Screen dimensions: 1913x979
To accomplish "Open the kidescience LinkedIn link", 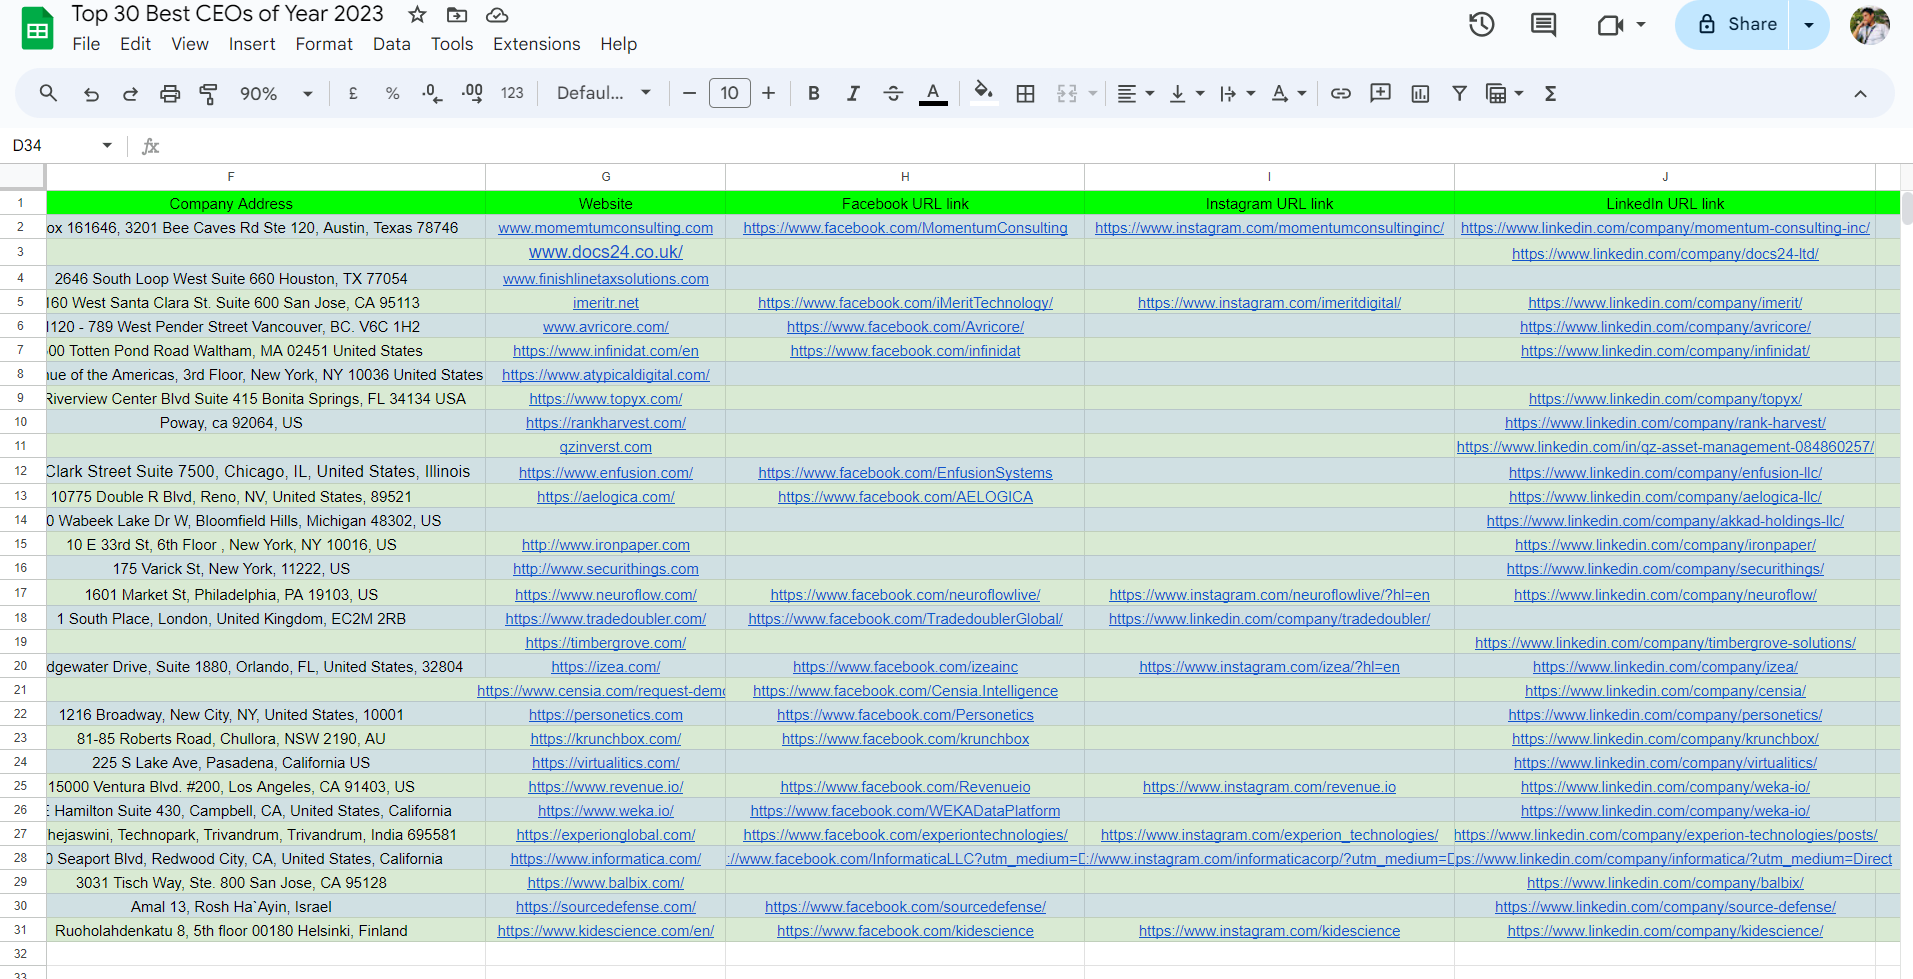I will (1665, 931).
